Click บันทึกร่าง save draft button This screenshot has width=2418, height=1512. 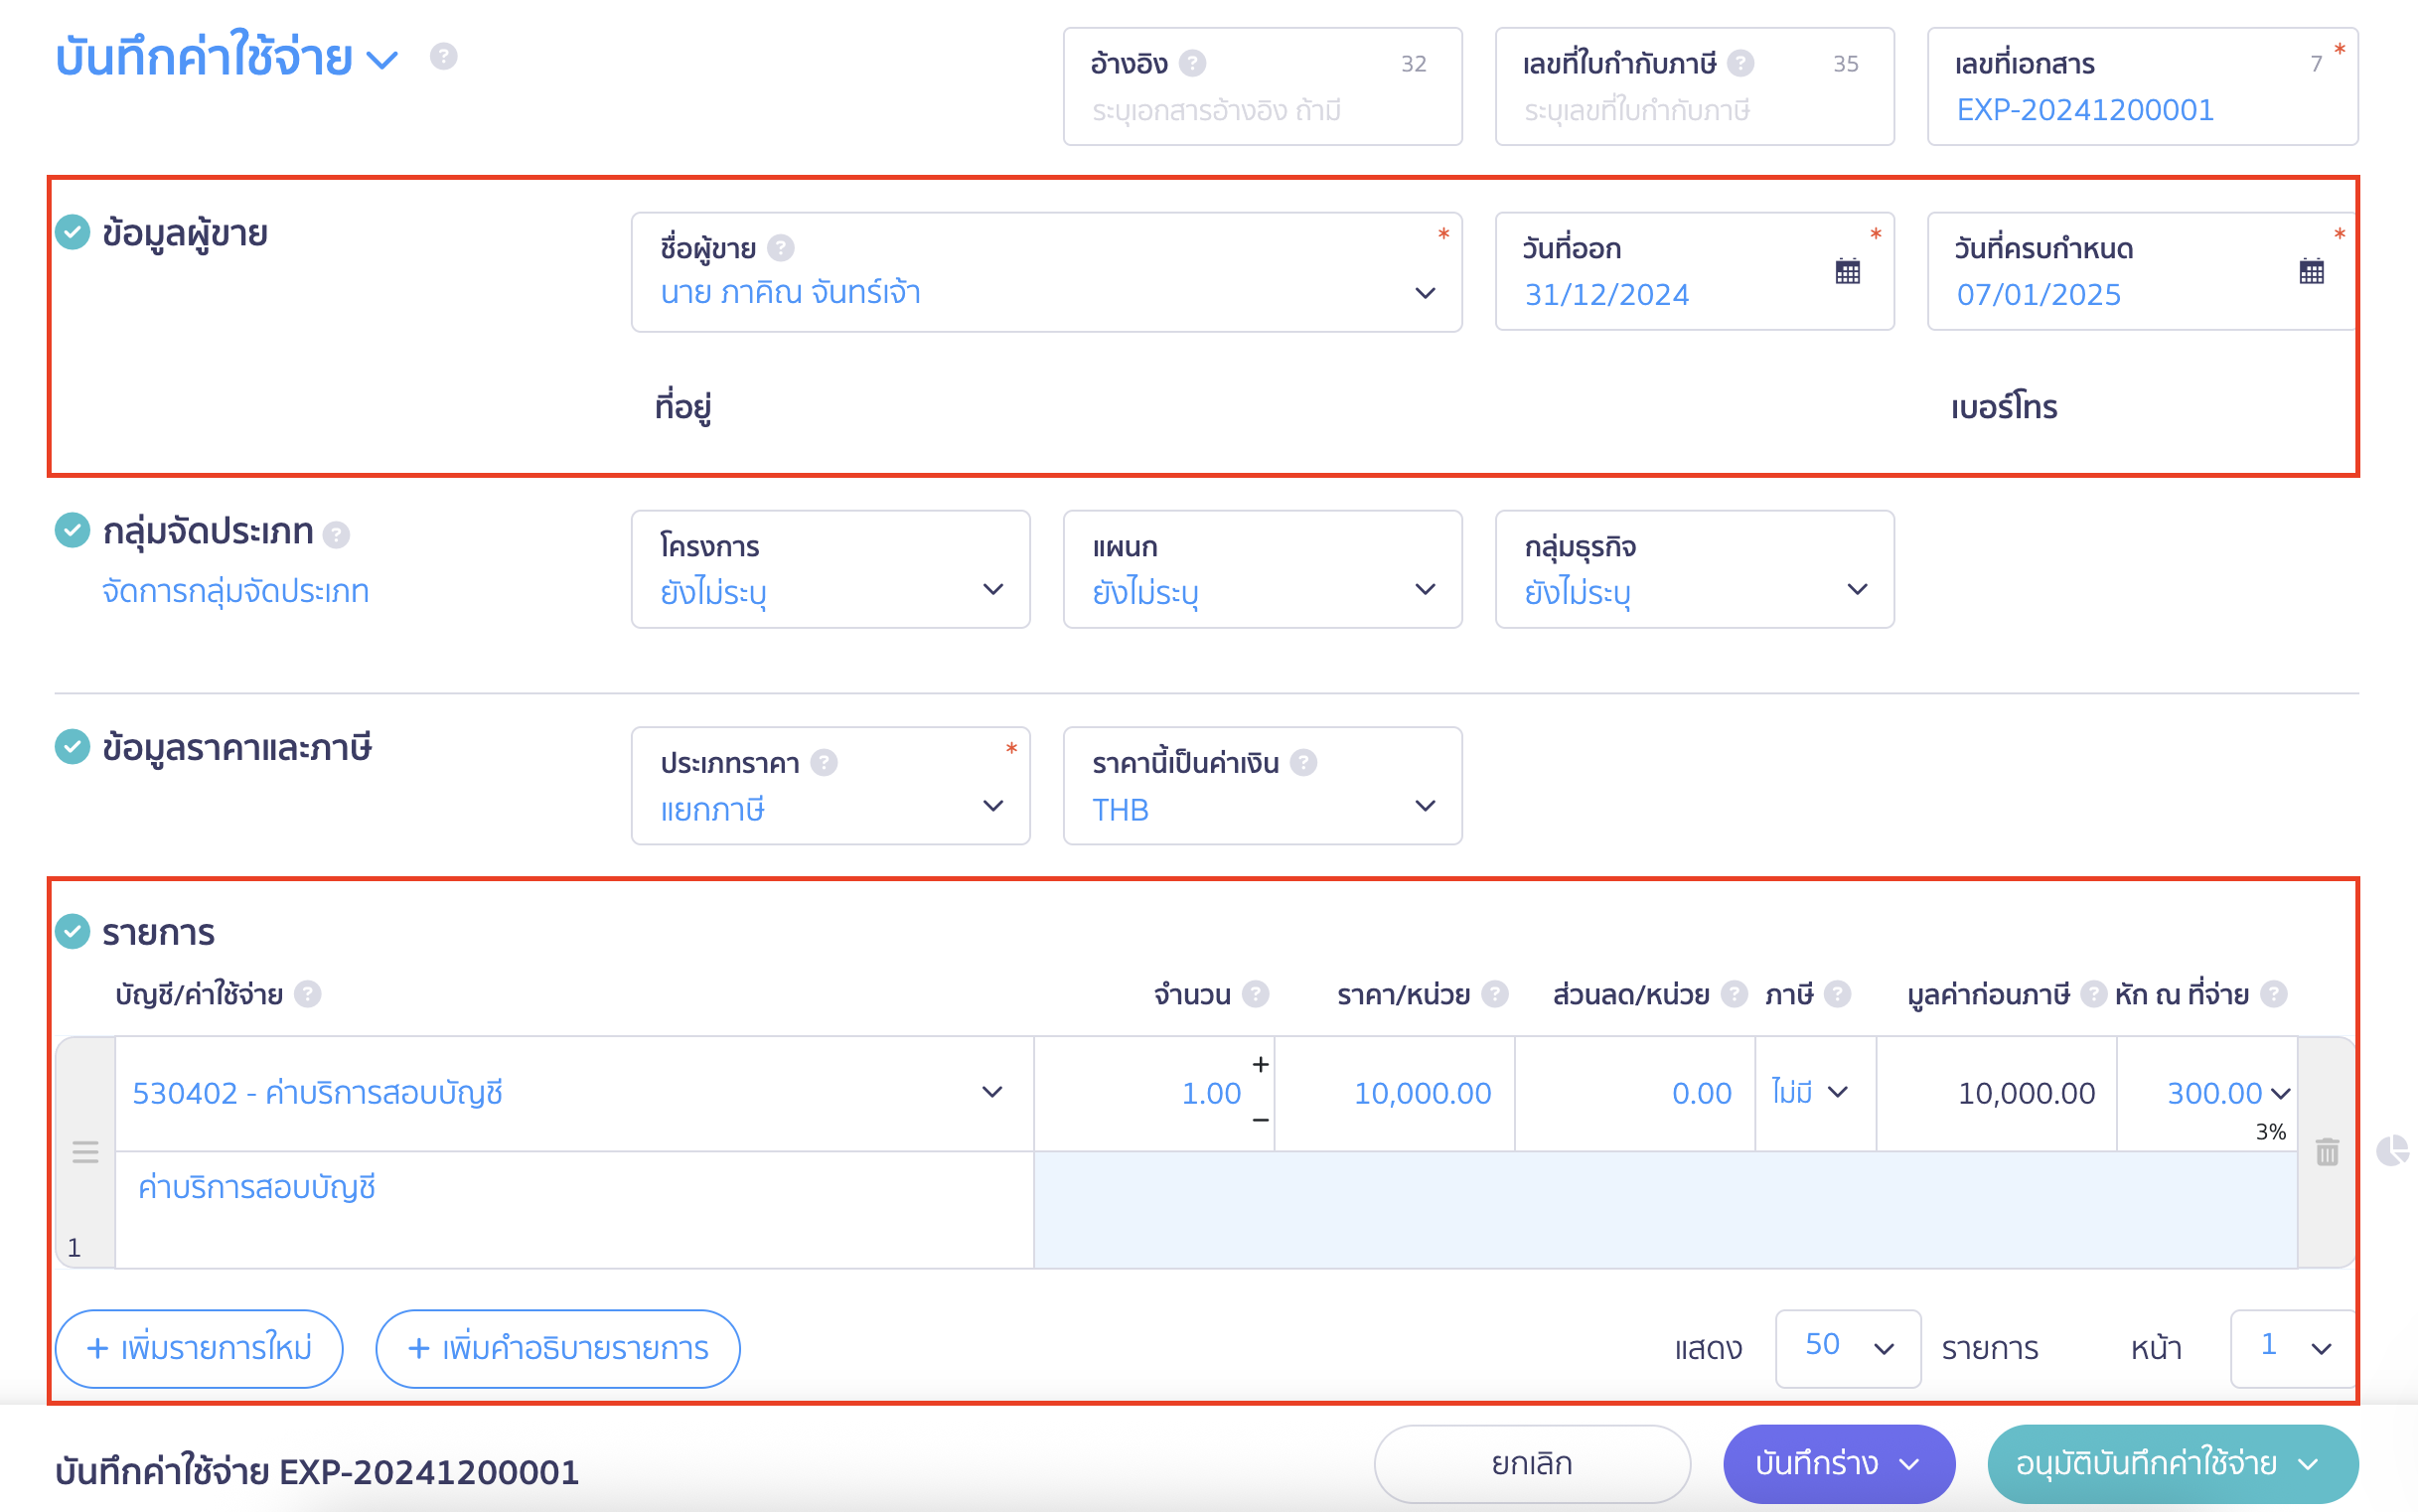click(1839, 1463)
